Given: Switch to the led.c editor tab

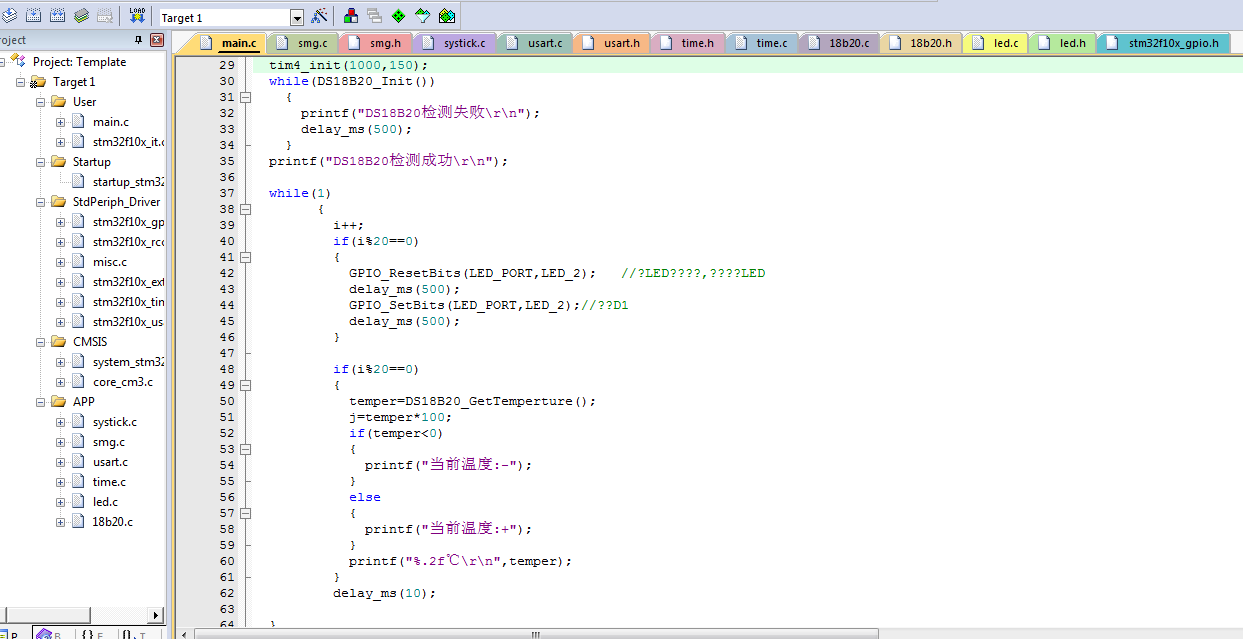Looking at the screenshot, I should 996,43.
